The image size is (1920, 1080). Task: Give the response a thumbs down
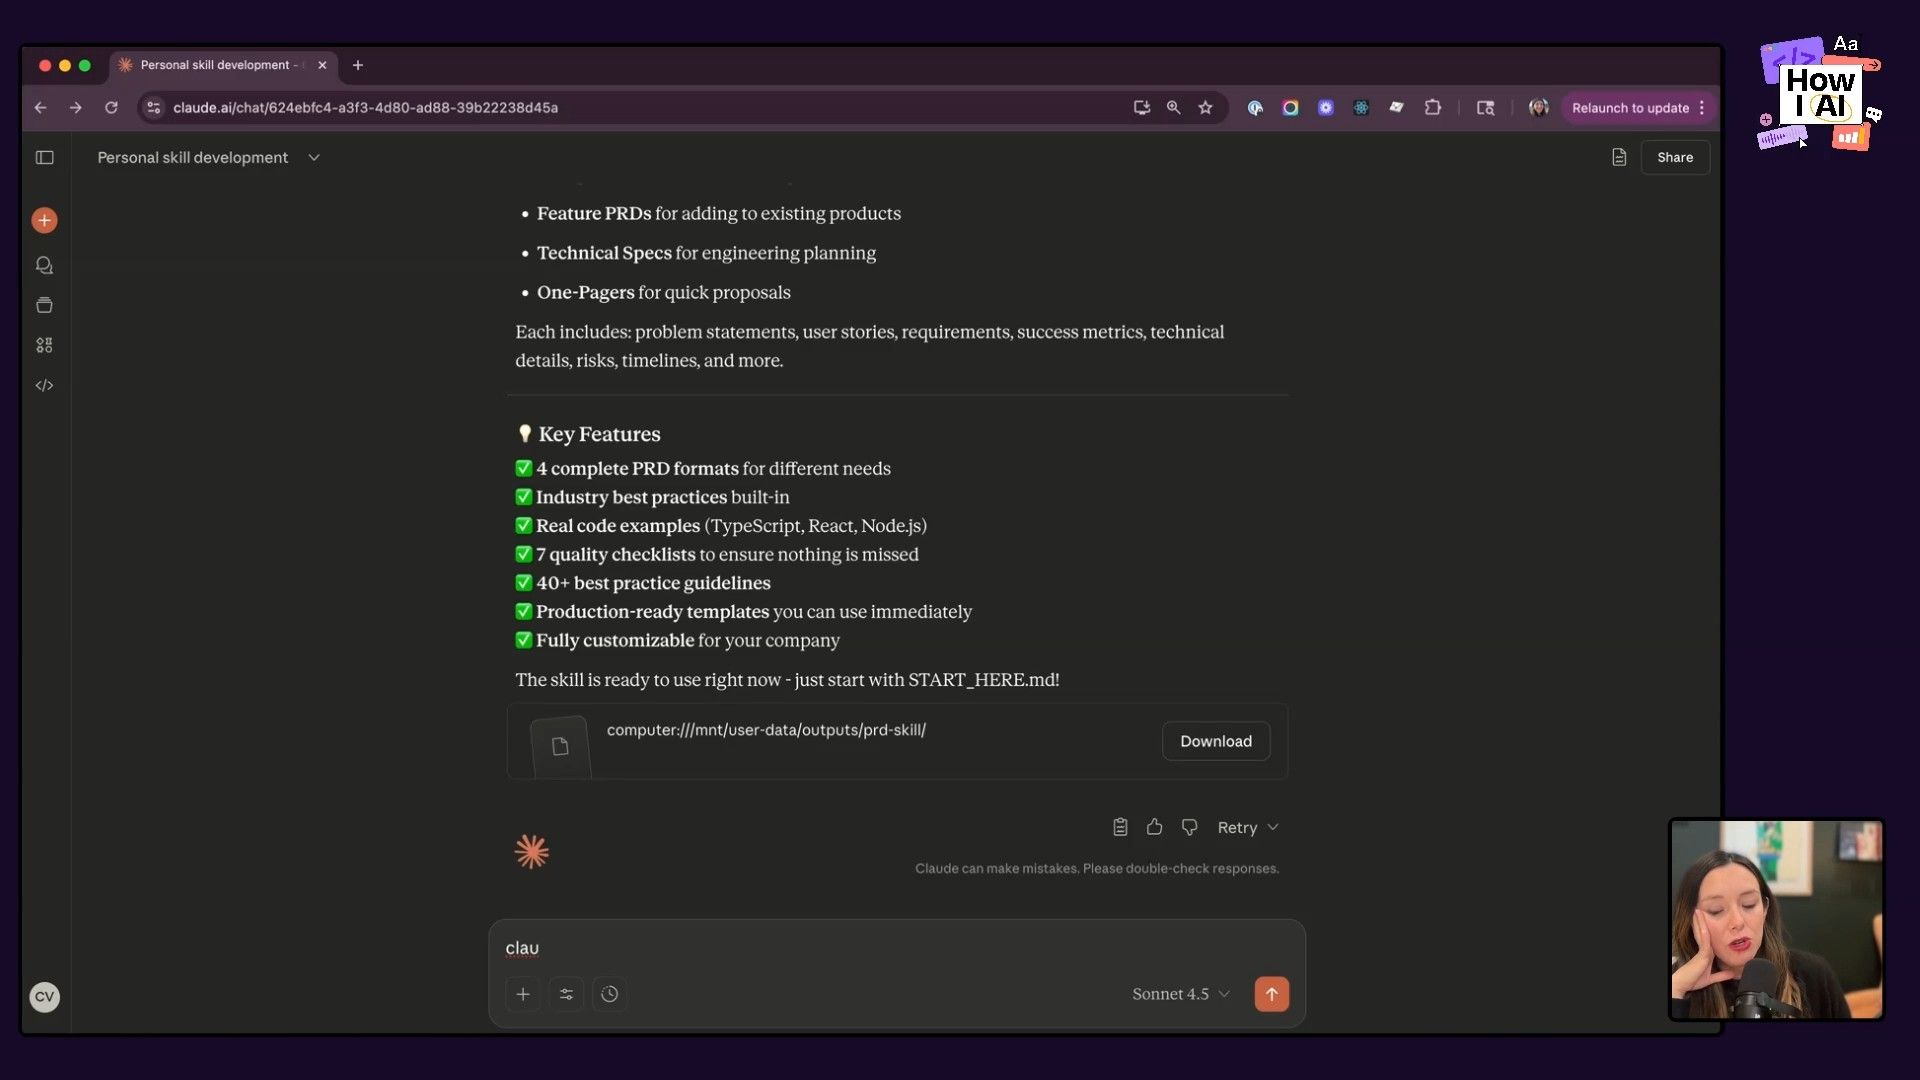coord(1189,827)
